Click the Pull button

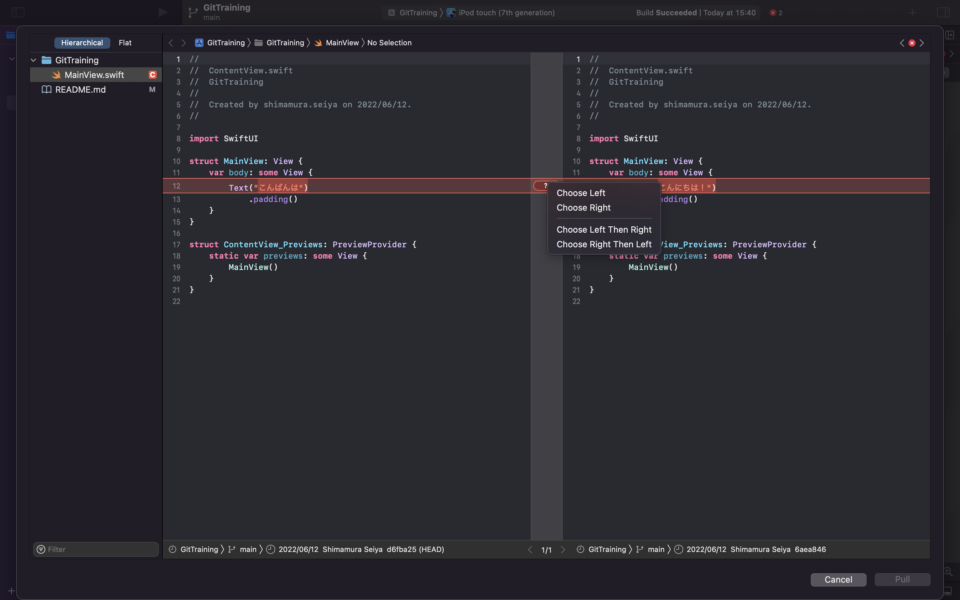click(x=902, y=579)
